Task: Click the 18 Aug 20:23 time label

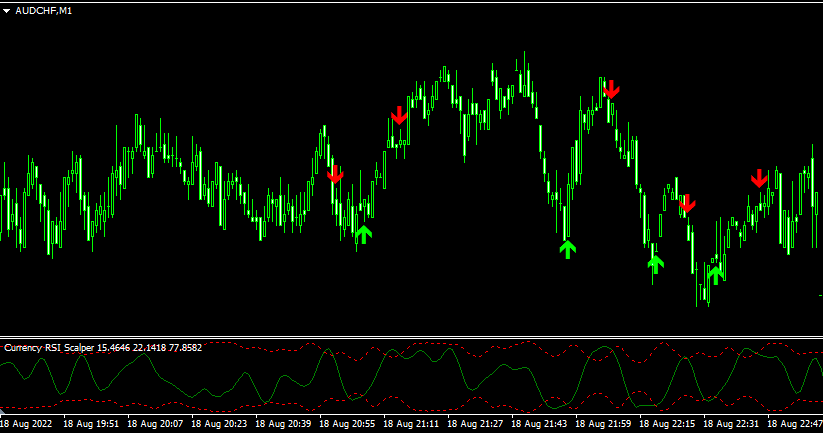Action: pos(220,424)
